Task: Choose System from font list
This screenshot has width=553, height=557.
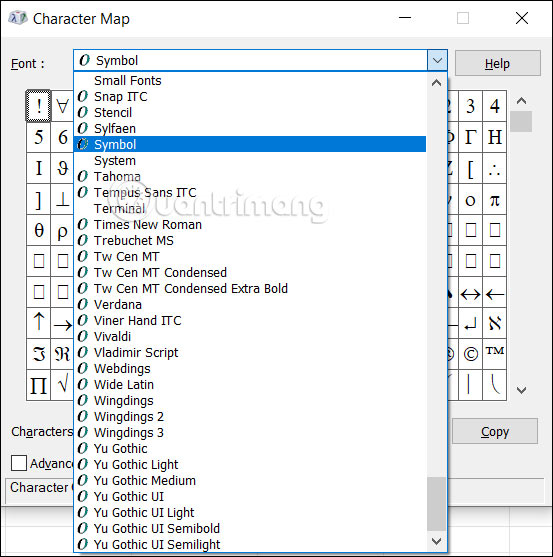Action: point(250,161)
